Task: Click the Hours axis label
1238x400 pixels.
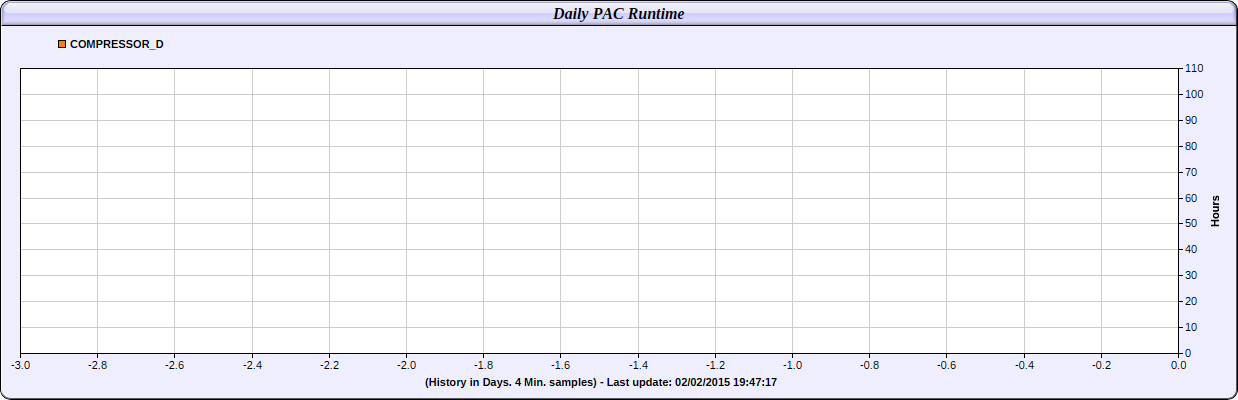Action: coord(1215,210)
